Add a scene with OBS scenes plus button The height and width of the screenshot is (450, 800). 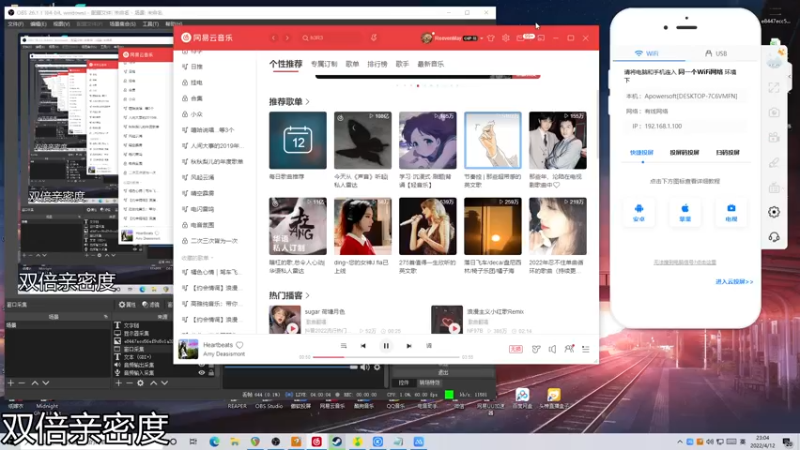coord(11,383)
